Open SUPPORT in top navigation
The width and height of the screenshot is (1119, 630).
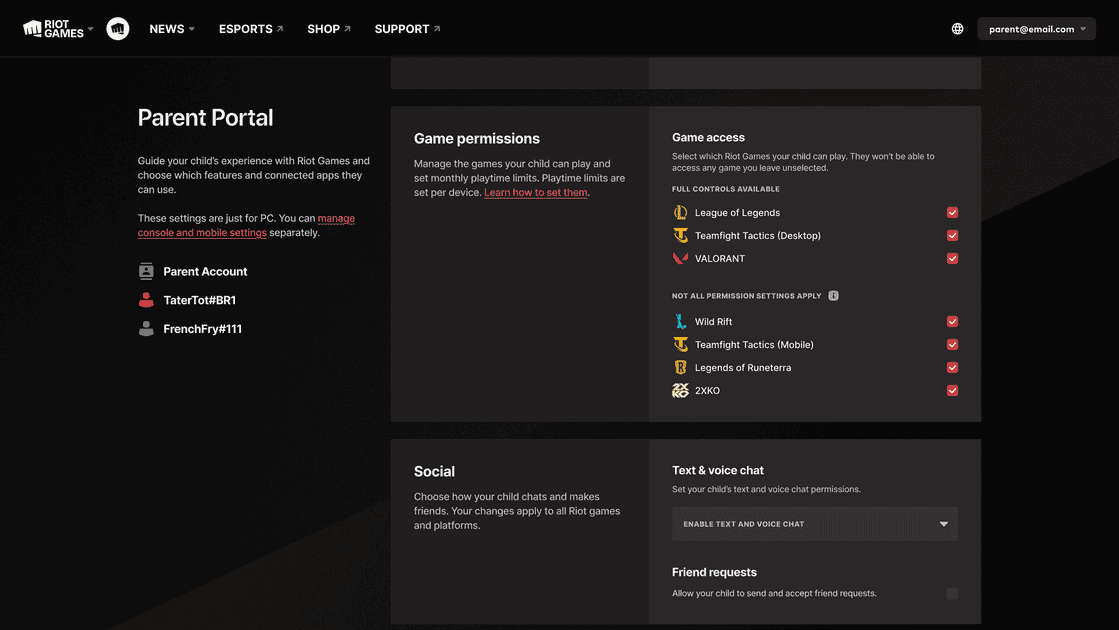[x=402, y=29]
